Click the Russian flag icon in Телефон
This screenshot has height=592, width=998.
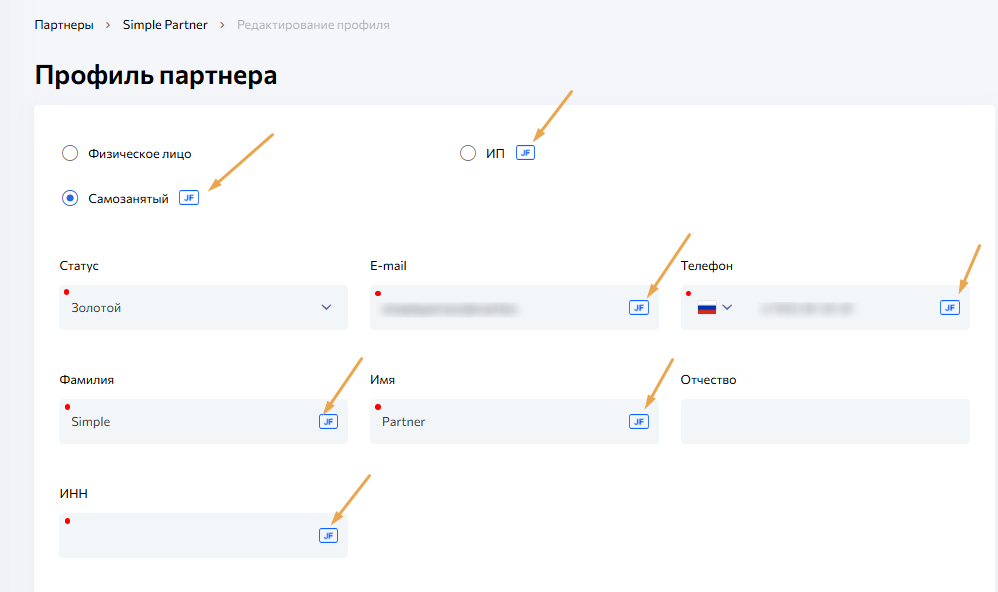click(707, 308)
